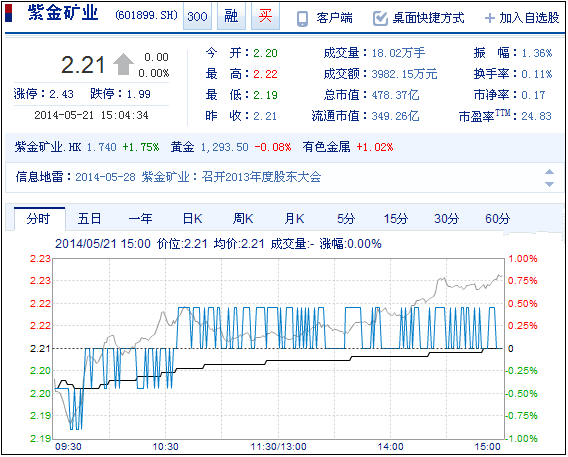This screenshot has height=457, width=568.
Task: Click 市盈率 TTM value 24.83
Action: click(536, 116)
